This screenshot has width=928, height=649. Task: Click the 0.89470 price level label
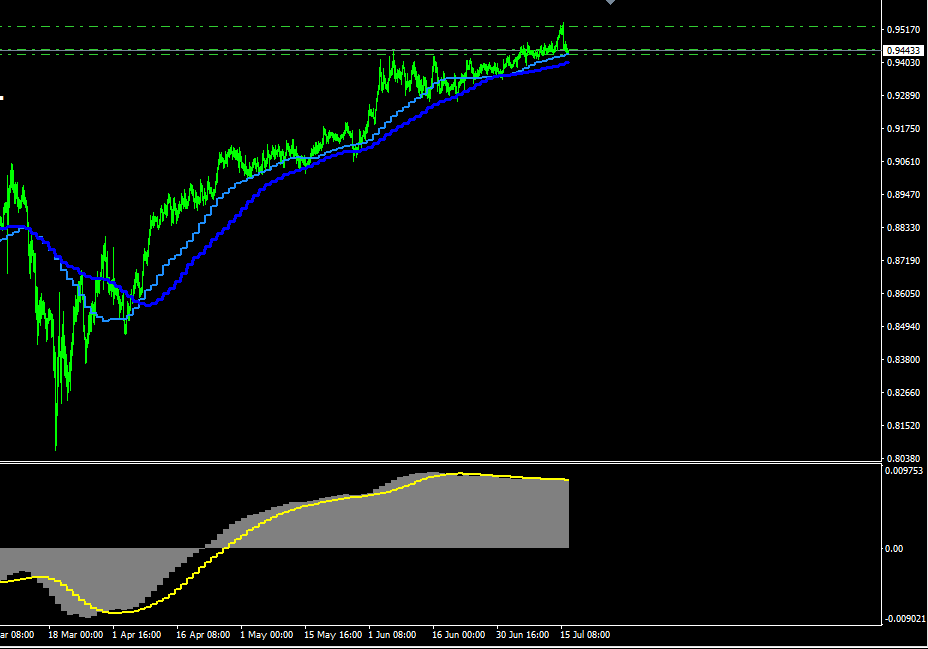point(903,195)
